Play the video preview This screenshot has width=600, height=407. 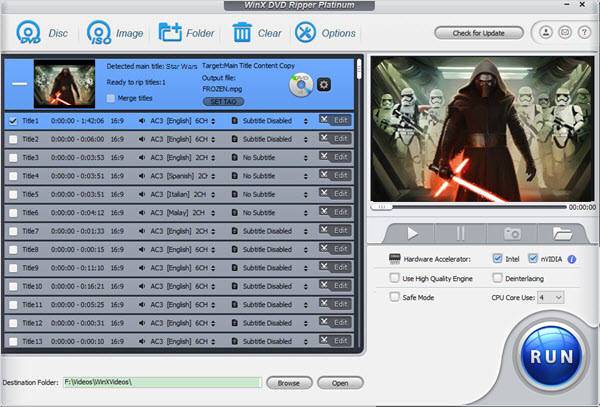(412, 233)
